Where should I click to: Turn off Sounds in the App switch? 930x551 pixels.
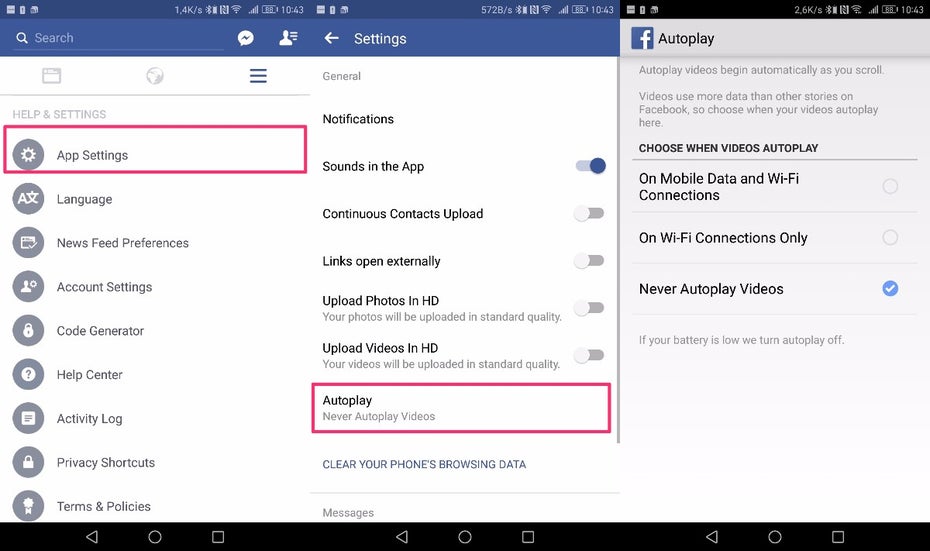tap(590, 166)
